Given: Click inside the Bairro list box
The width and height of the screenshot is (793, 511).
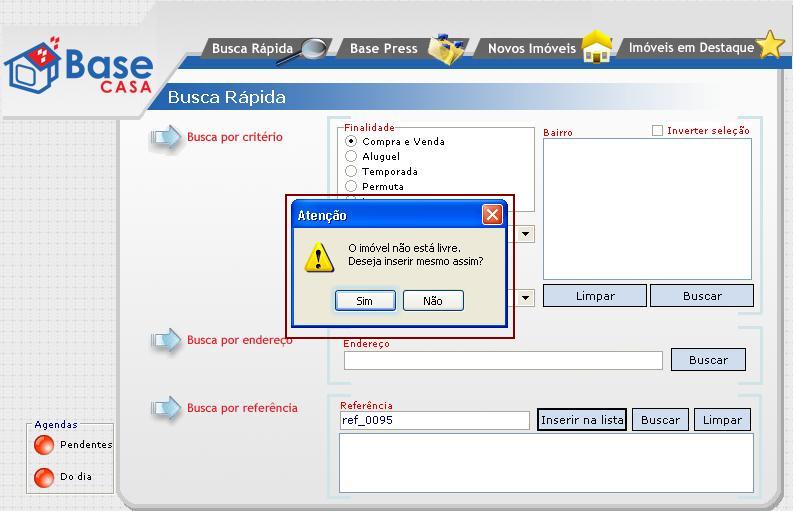Looking at the screenshot, I should tap(647, 209).
